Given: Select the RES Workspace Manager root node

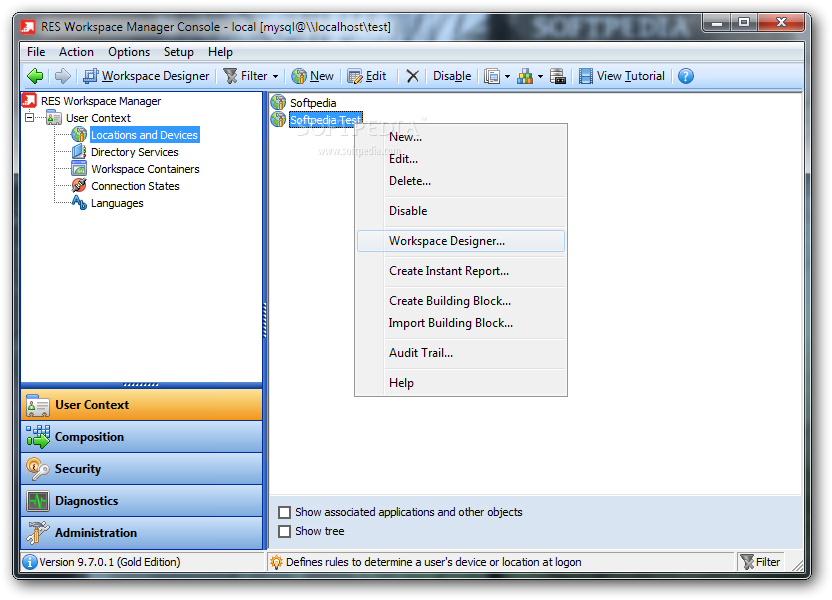Looking at the screenshot, I should click(x=101, y=101).
